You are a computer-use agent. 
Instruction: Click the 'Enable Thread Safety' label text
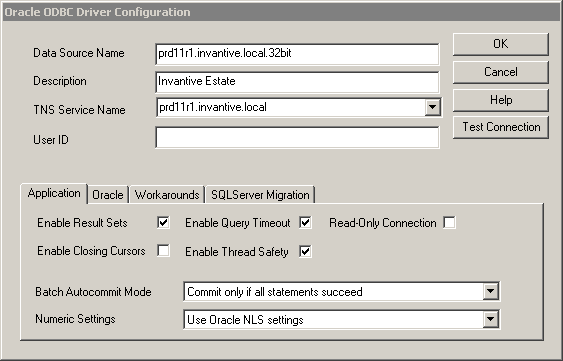pos(237,252)
